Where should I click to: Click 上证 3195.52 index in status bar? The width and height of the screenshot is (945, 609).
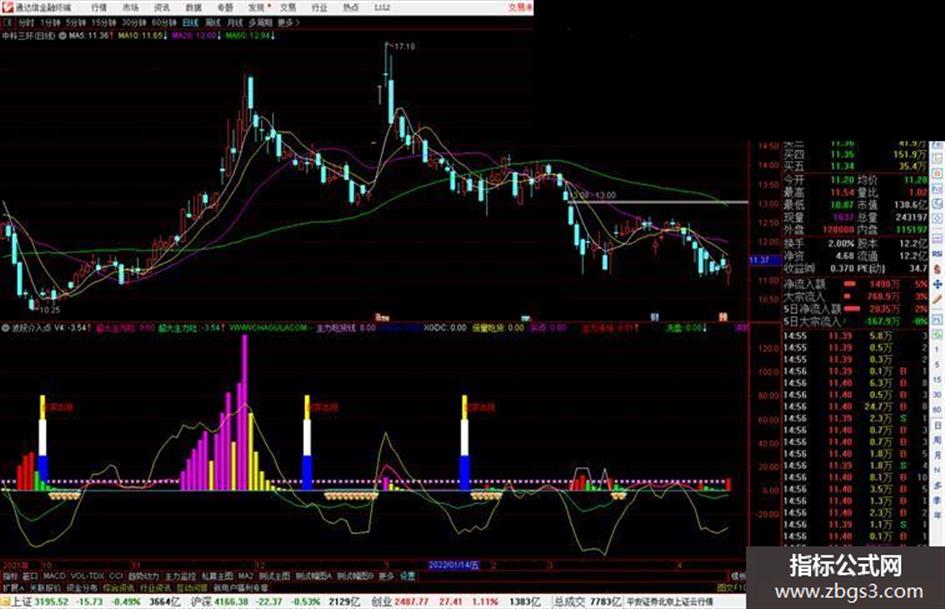tap(40, 601)
